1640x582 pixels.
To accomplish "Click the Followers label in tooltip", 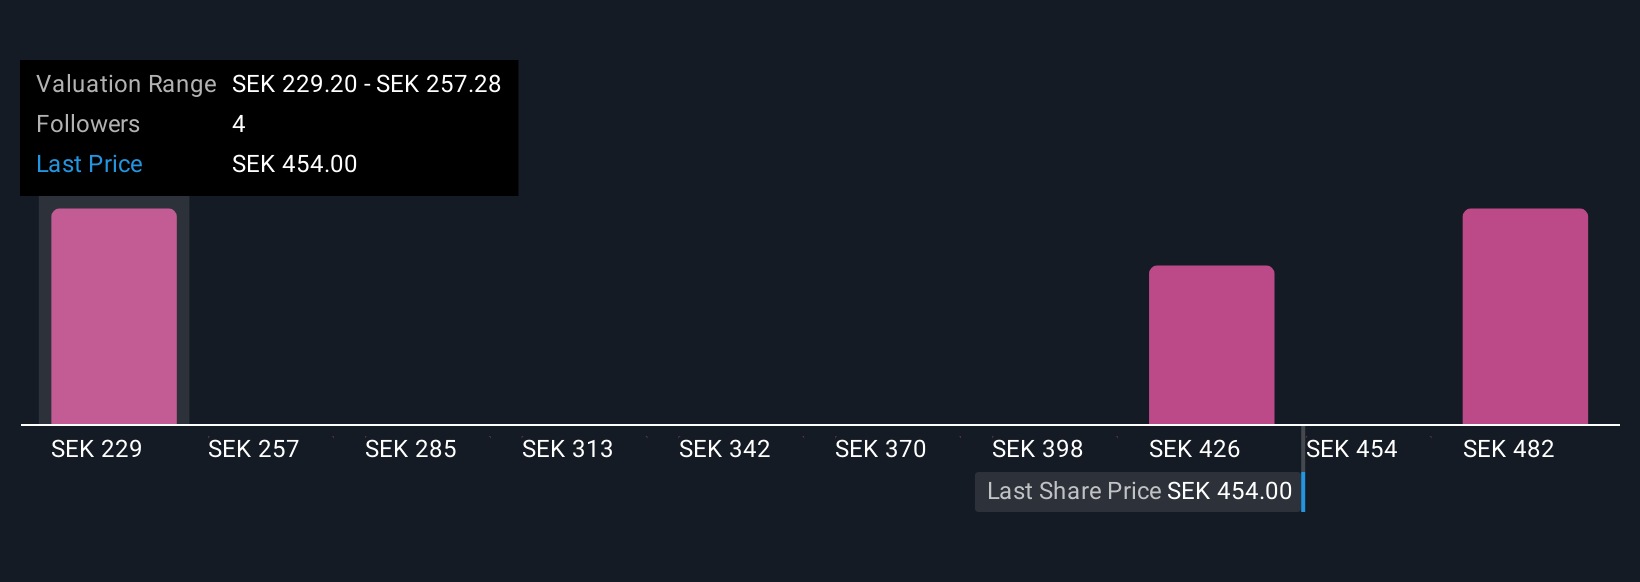I will (88, 124).
